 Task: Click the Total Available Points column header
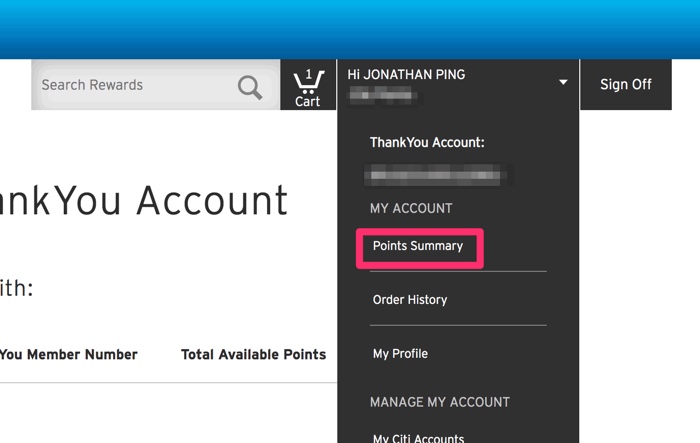point(253,354)
